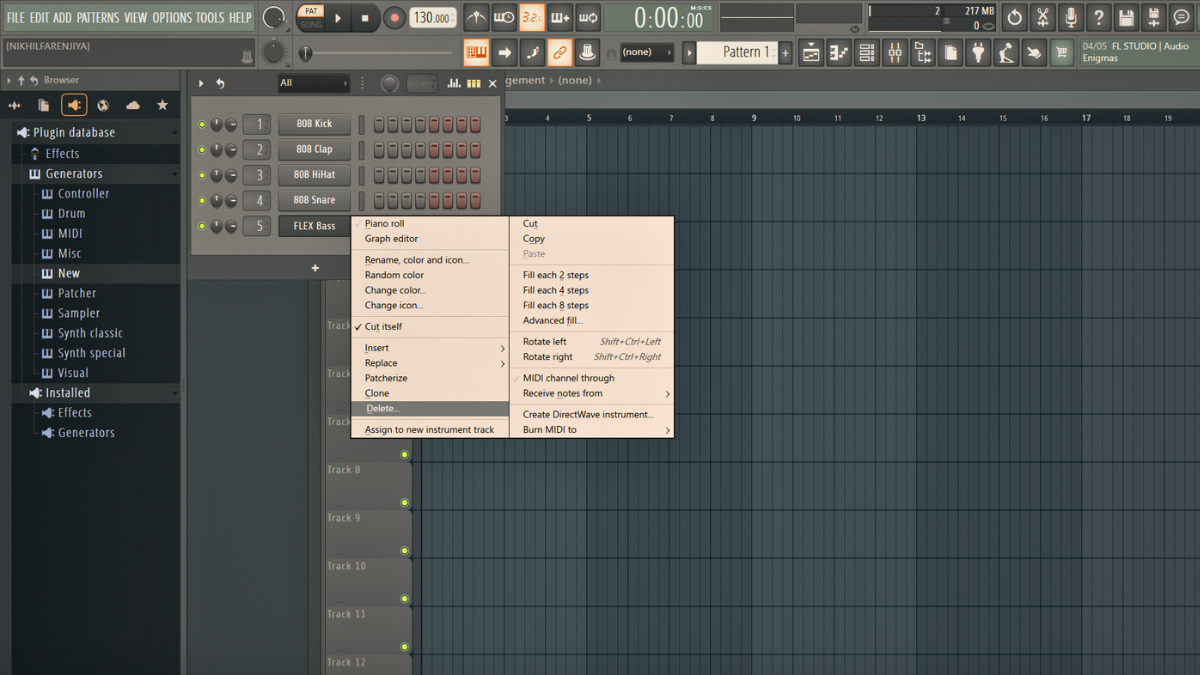Toggle the recording countdown 3.2.1 icon
This screenshot has width=1200, height=675.
532,17
